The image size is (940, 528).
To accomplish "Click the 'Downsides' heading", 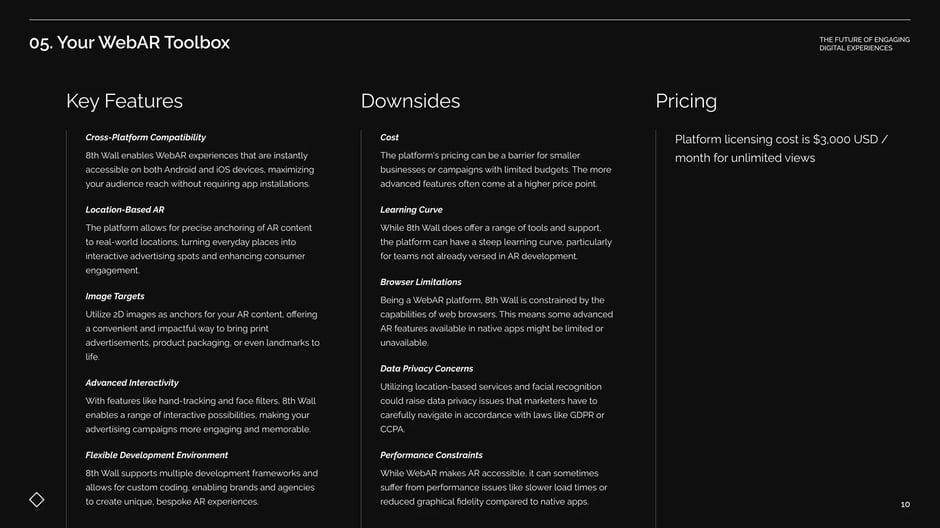I will [410, 101].
